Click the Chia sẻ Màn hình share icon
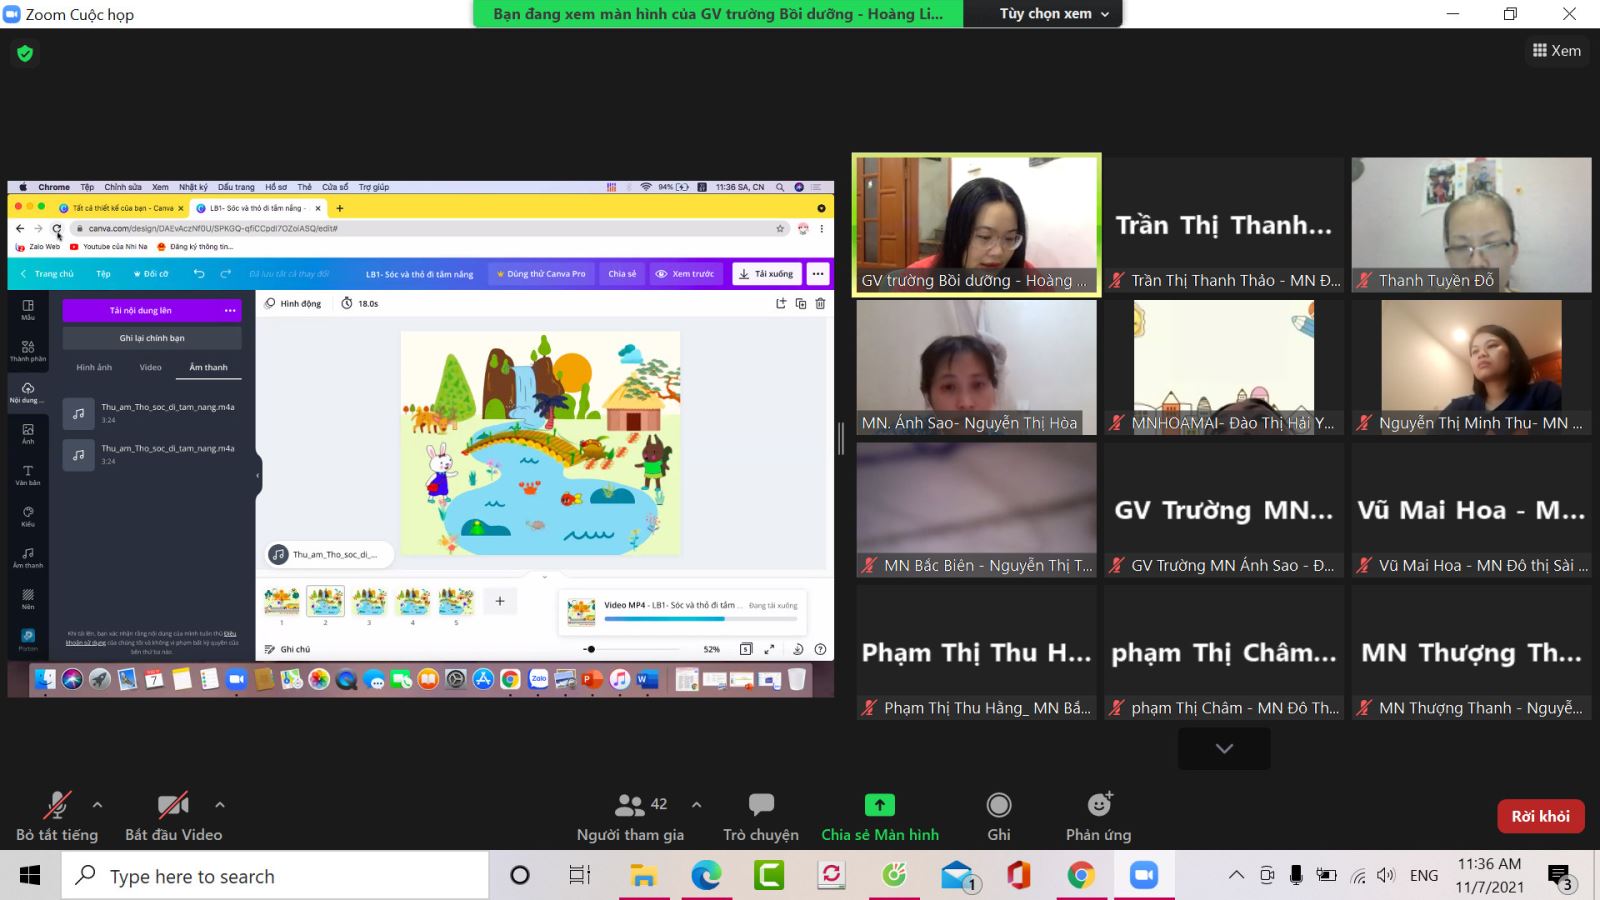 coord(879,805)
